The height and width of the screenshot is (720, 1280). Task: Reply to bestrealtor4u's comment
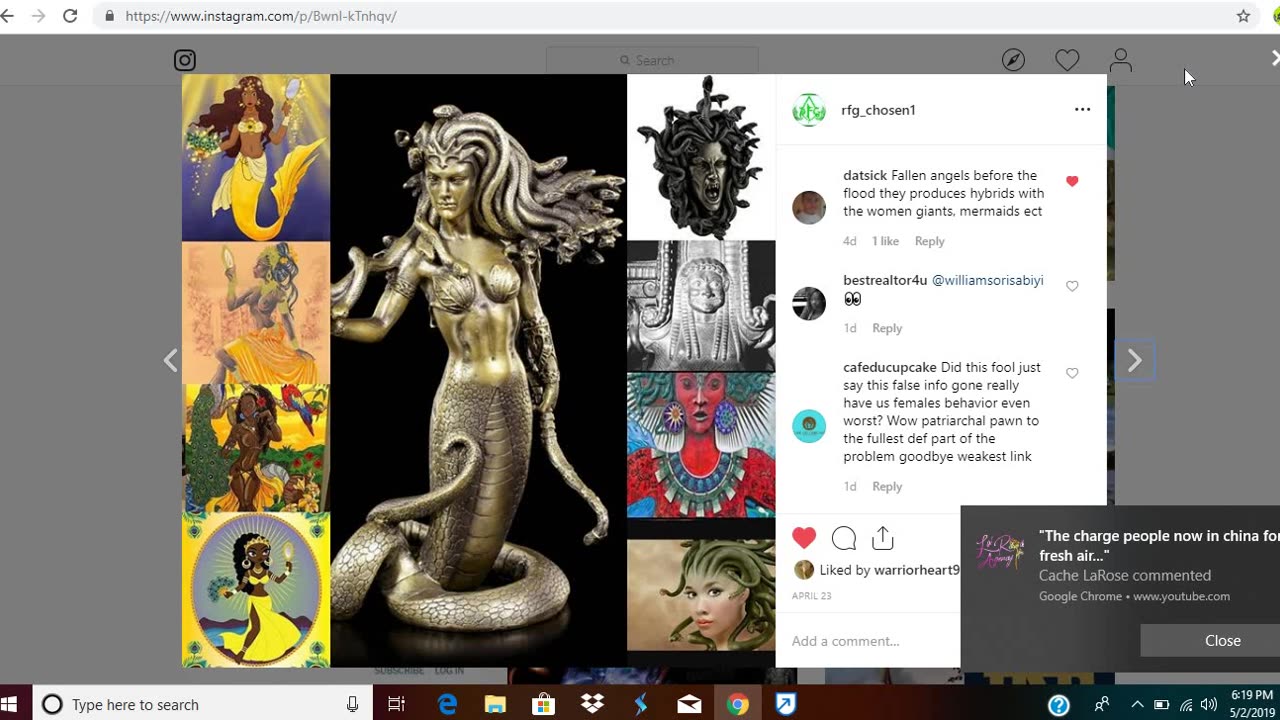pos(887,328)
